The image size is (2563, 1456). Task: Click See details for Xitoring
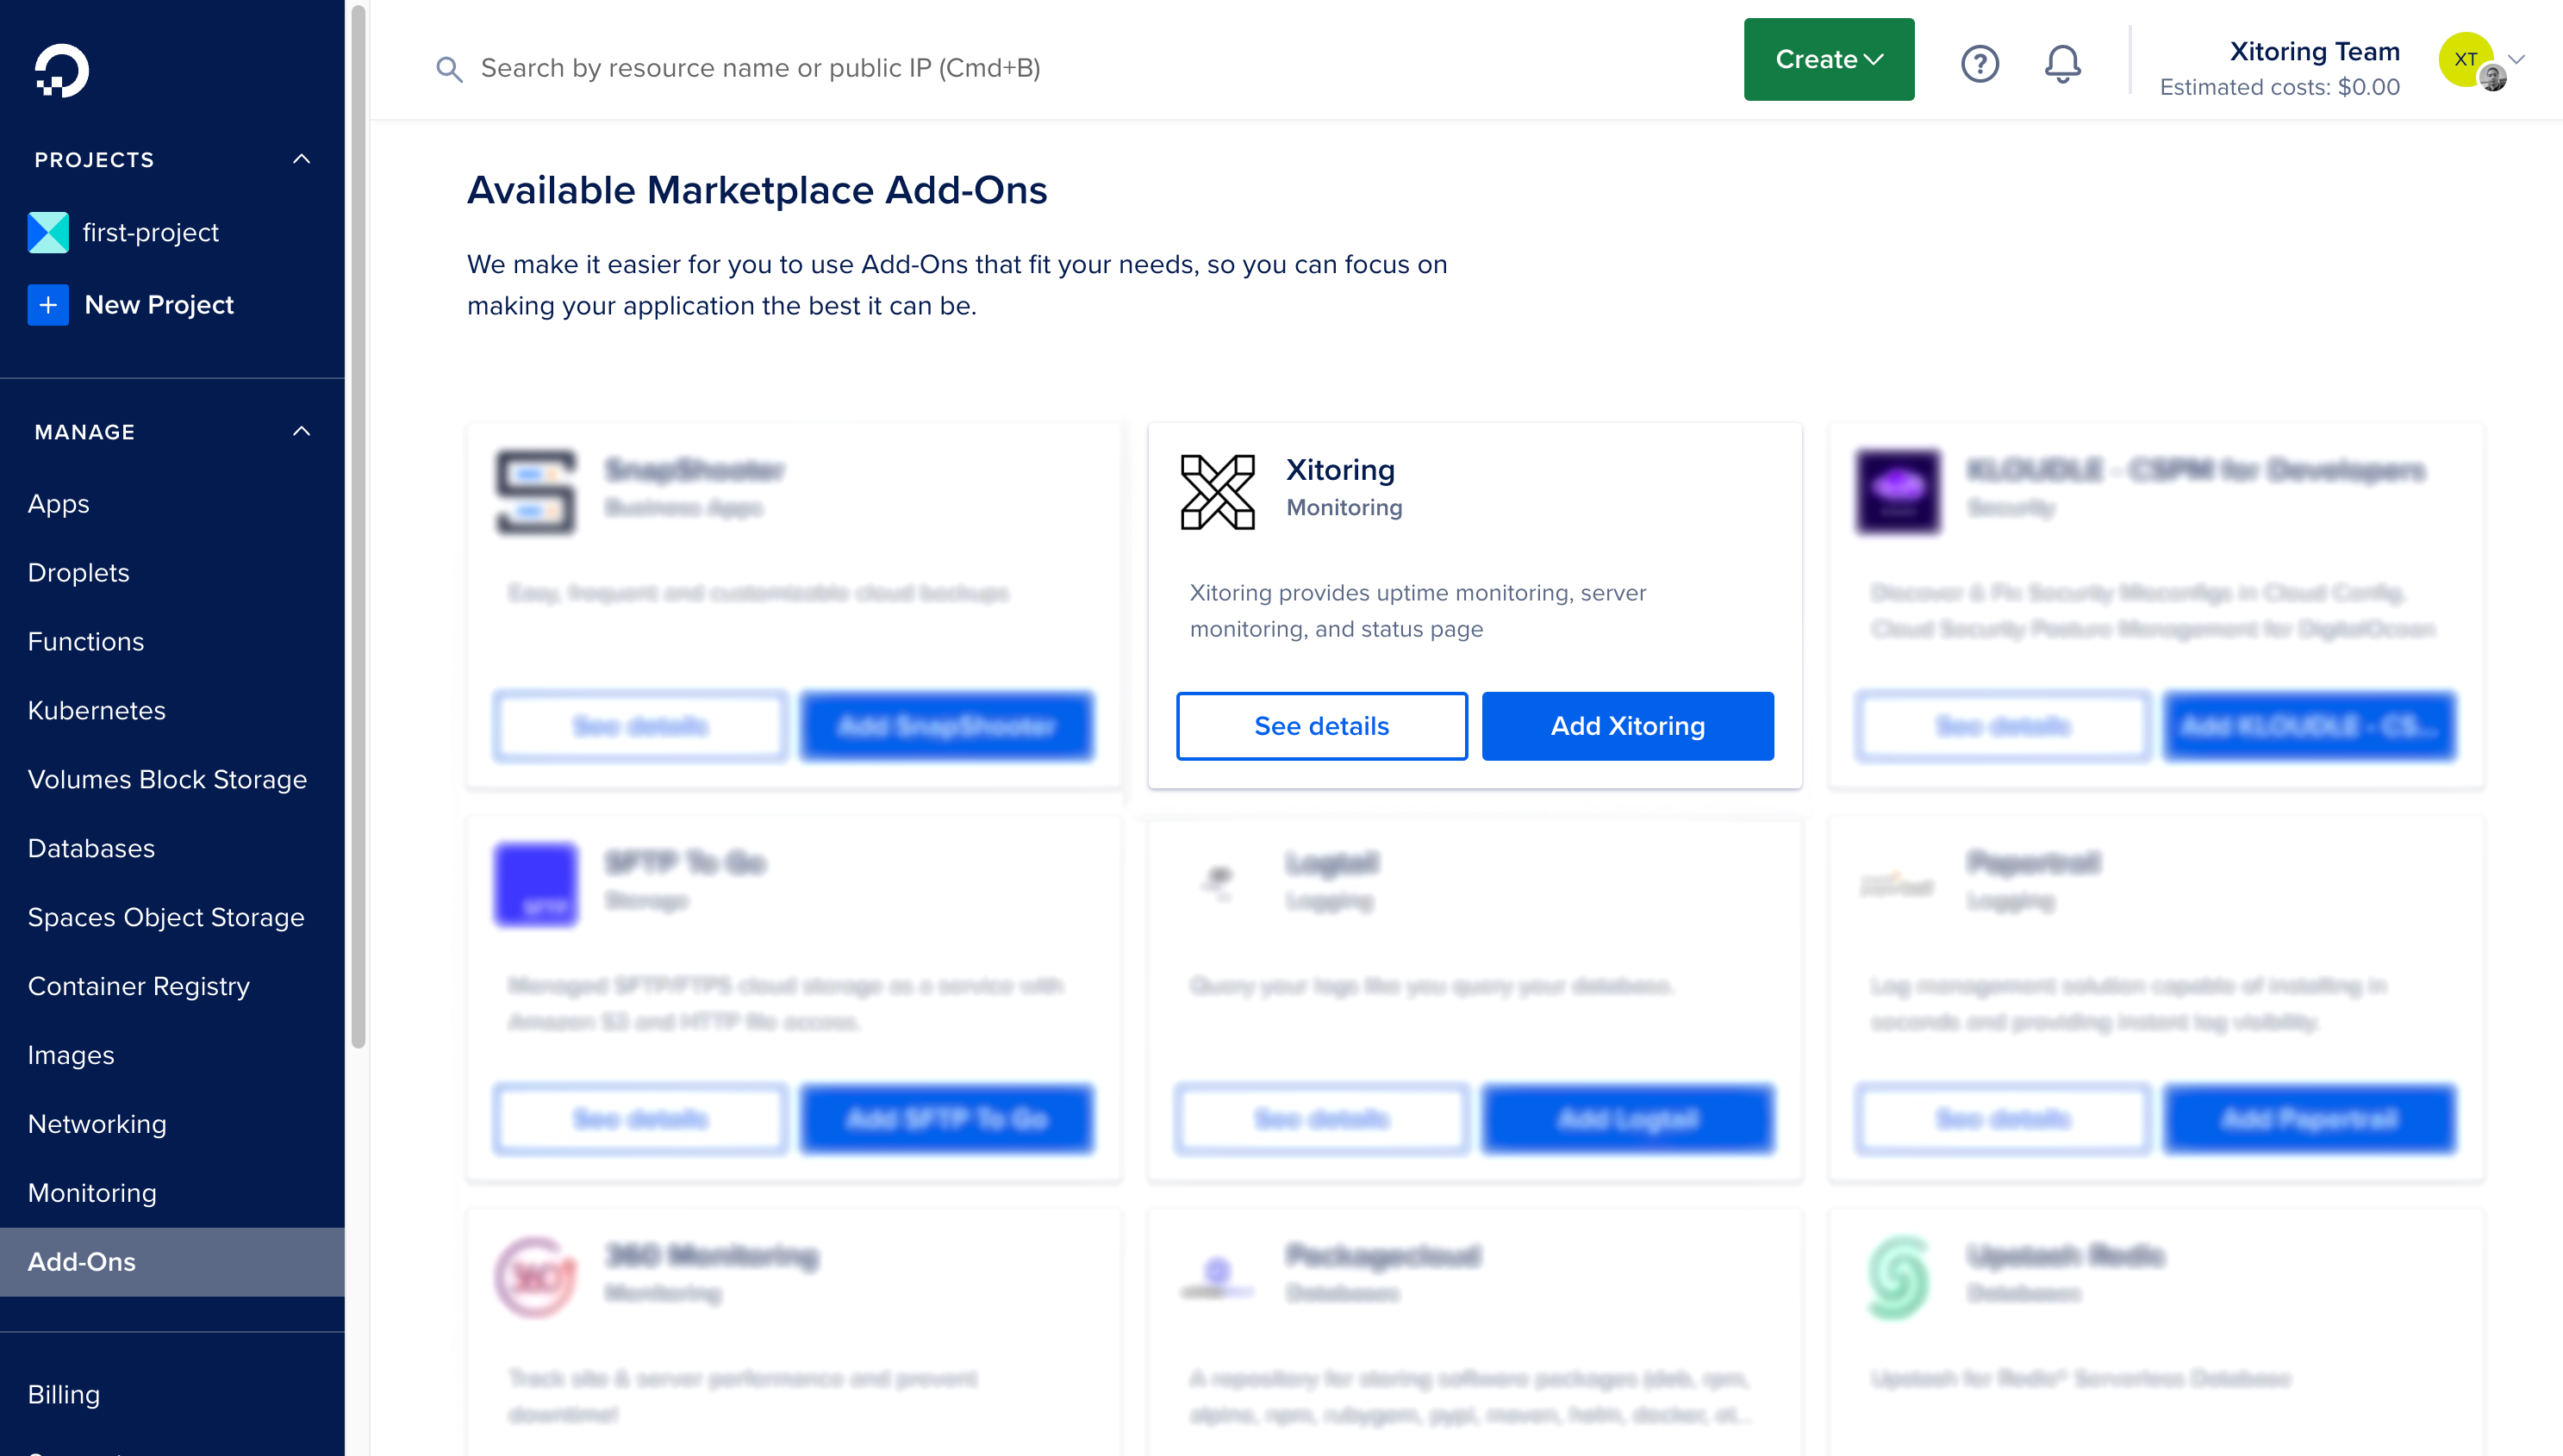(1321, 726)
